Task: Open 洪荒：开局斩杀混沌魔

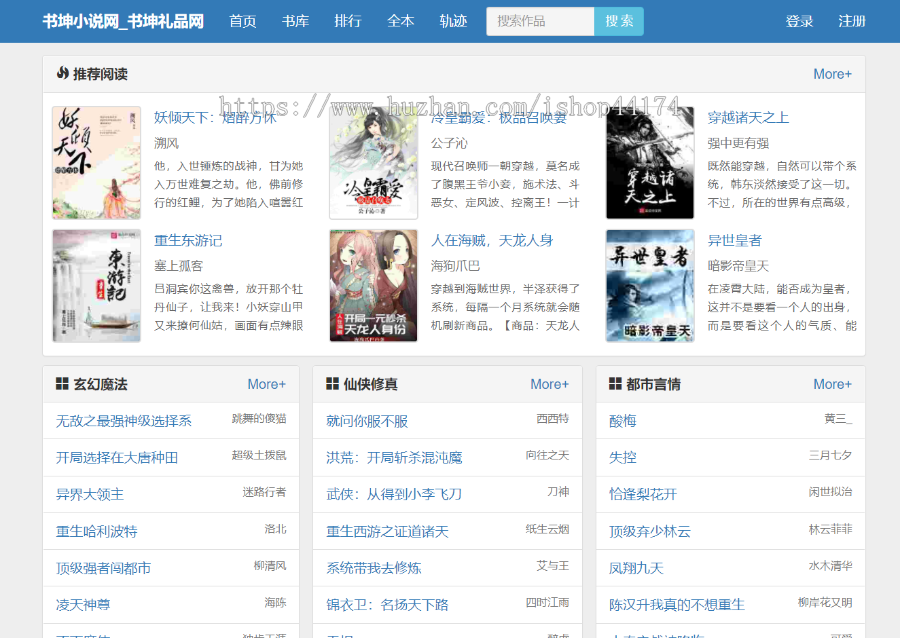Action: click(x=394, y=458)
